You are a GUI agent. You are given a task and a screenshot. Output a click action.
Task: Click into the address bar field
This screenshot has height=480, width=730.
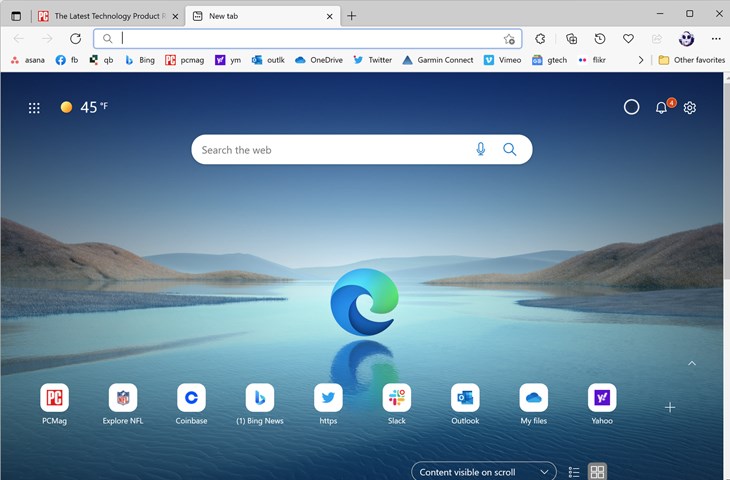tap(307, 39)
